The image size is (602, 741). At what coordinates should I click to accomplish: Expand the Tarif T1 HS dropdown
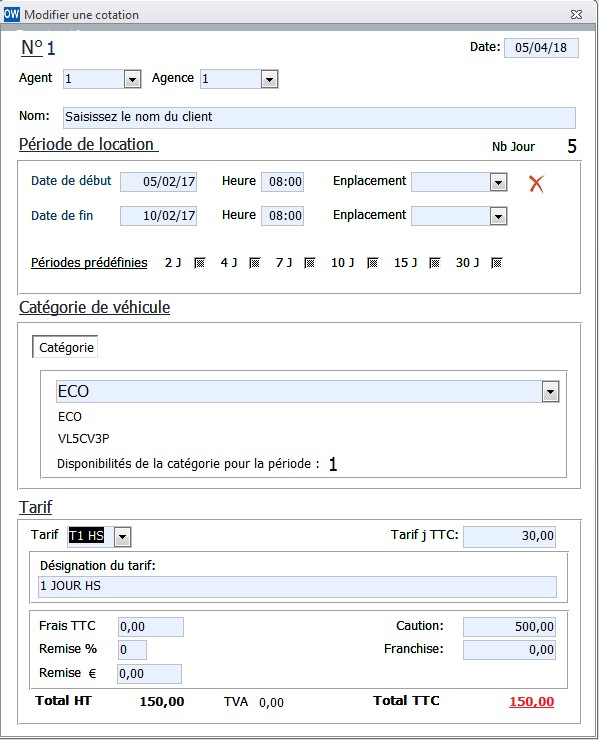(x=122, y=537)
